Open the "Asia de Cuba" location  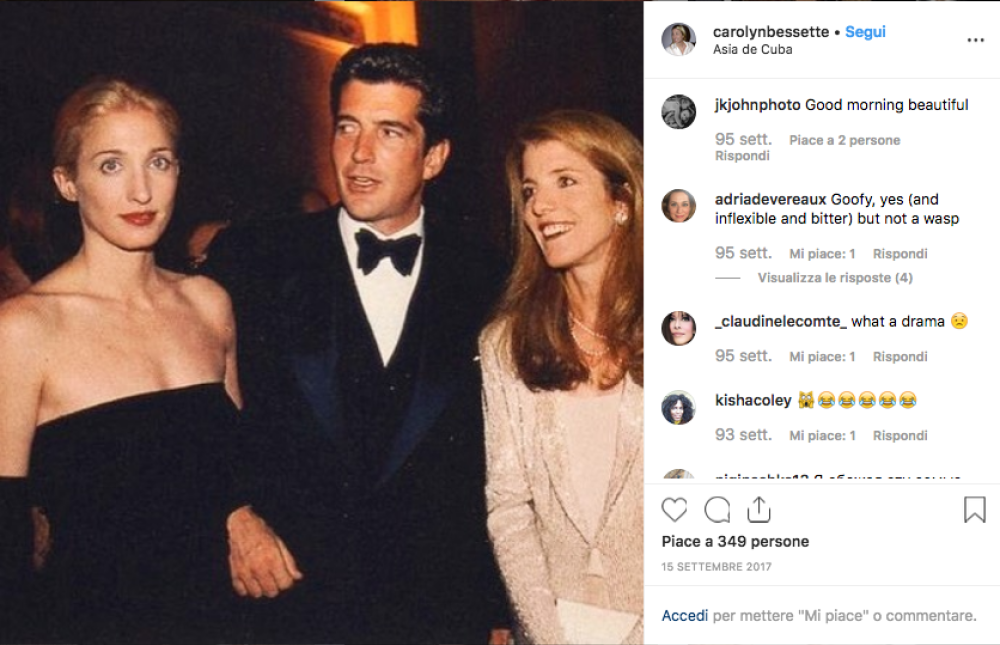751,49
